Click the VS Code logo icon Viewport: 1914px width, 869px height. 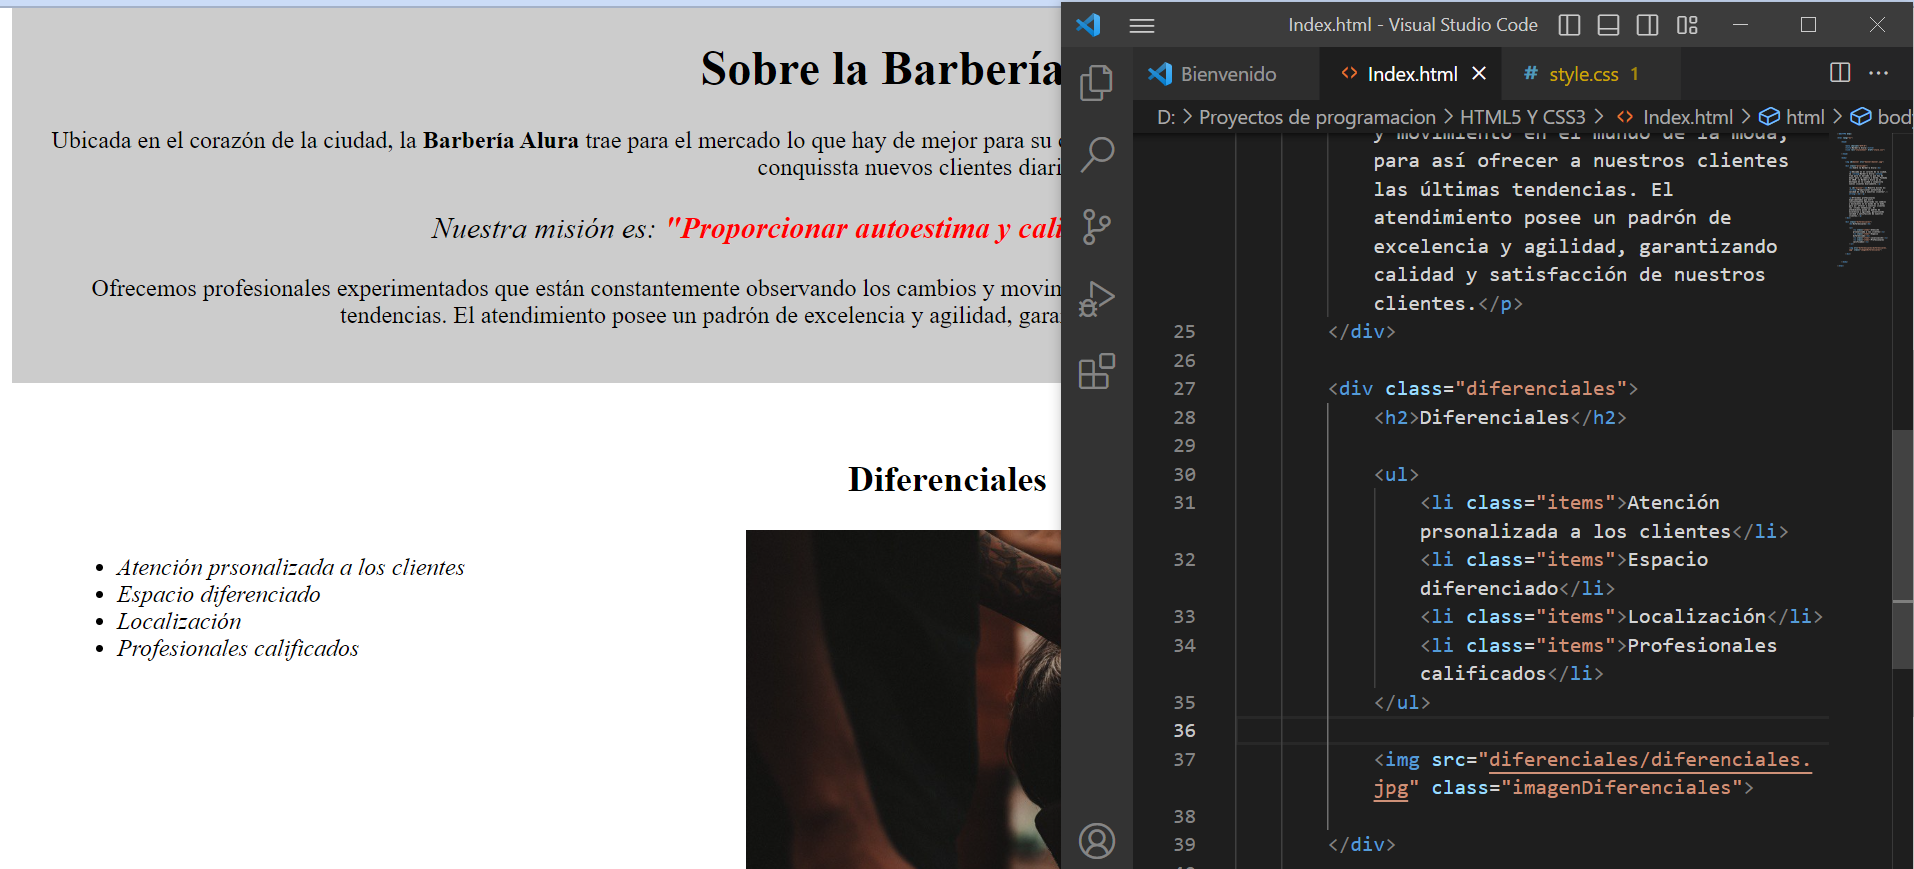tap(1088, 25)
